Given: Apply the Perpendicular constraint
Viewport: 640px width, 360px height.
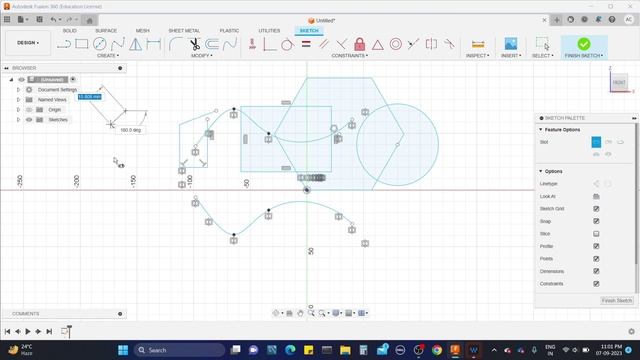Looking at the screenshot, I should pos(342,44).
